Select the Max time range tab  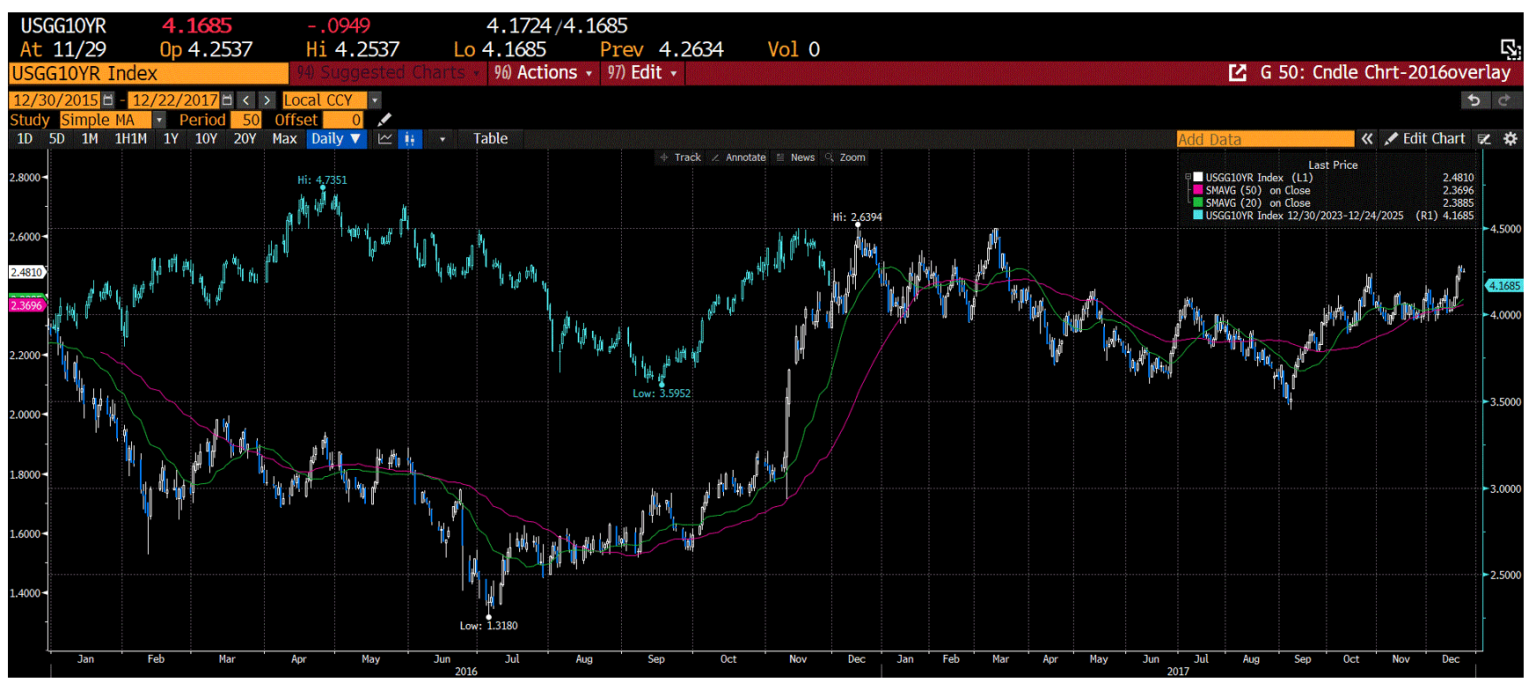coord(284,139)
